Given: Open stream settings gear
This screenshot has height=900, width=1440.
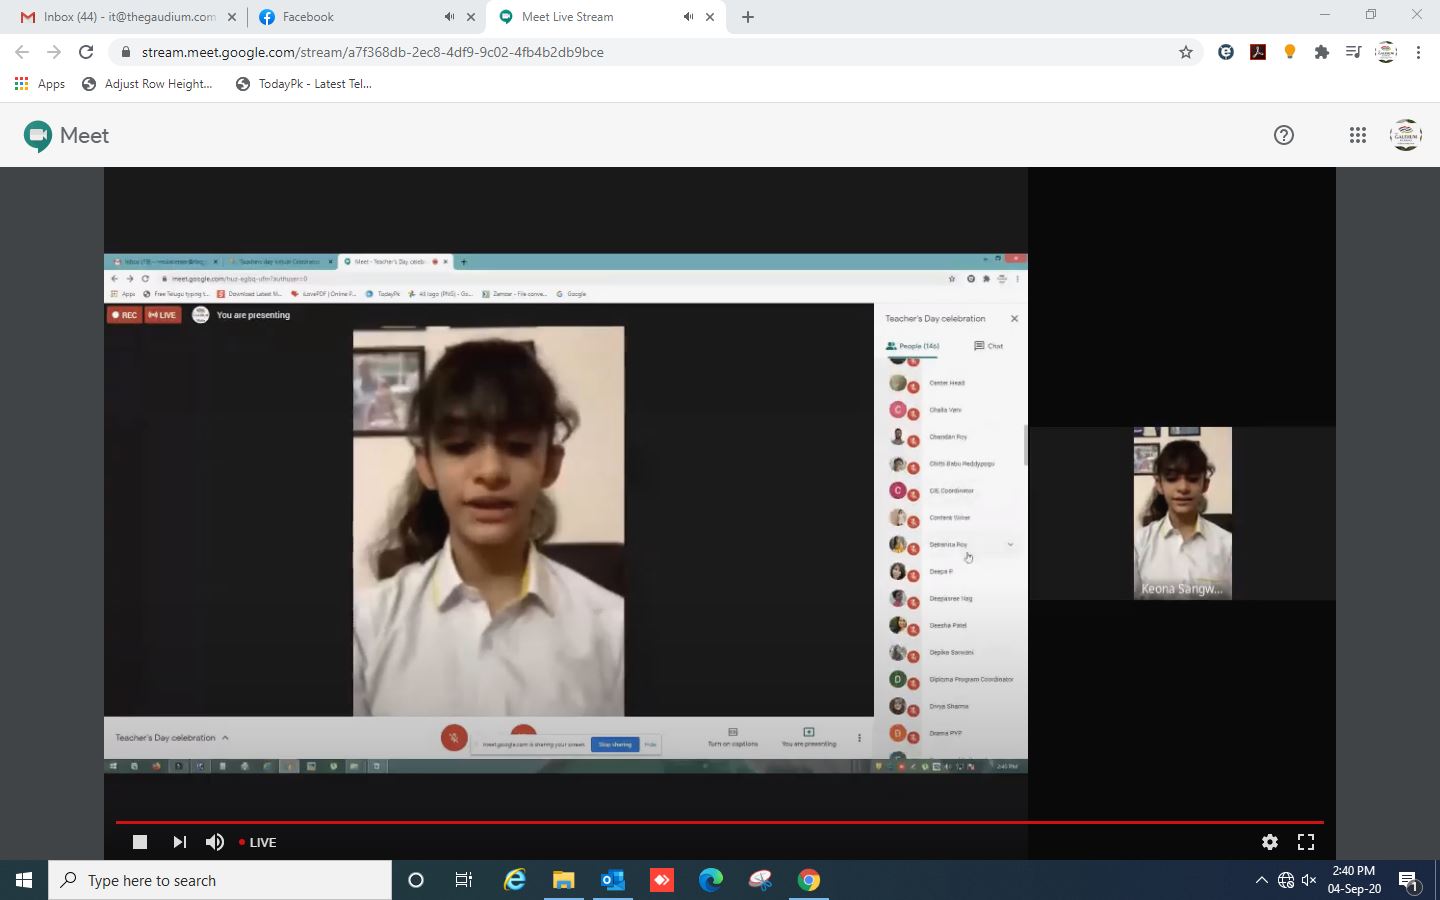Looking at the screenshot, I should [1270, 842].
